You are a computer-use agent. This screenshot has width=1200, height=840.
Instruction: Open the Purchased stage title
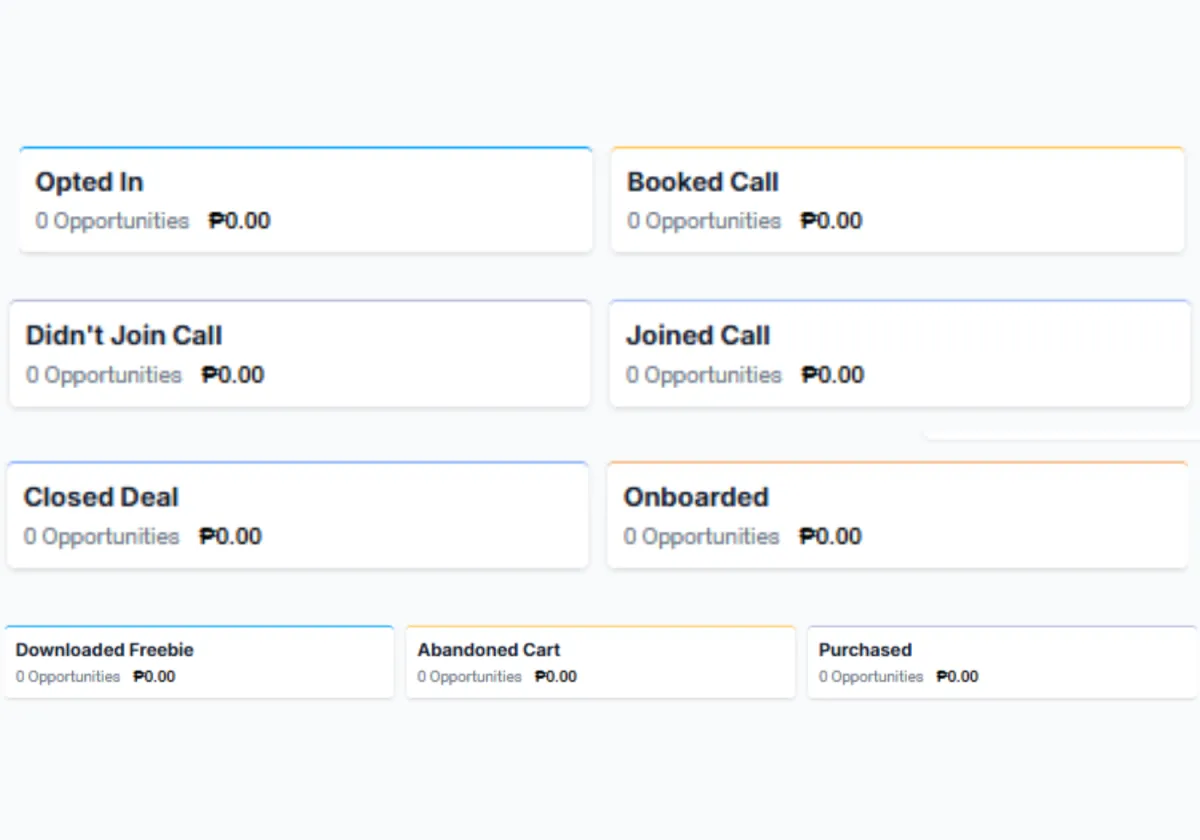click(865, 650)
